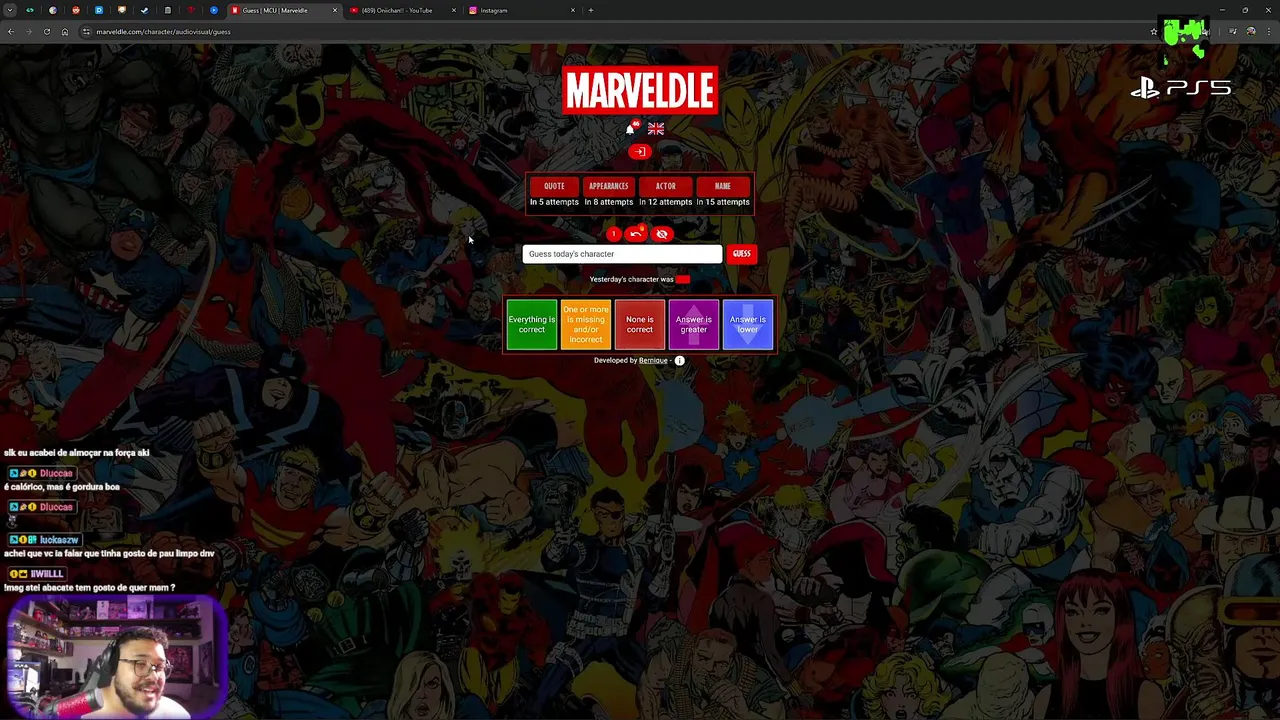Close the YouTube browser tab
This screenshot has height=720, width=1280.
454,10
